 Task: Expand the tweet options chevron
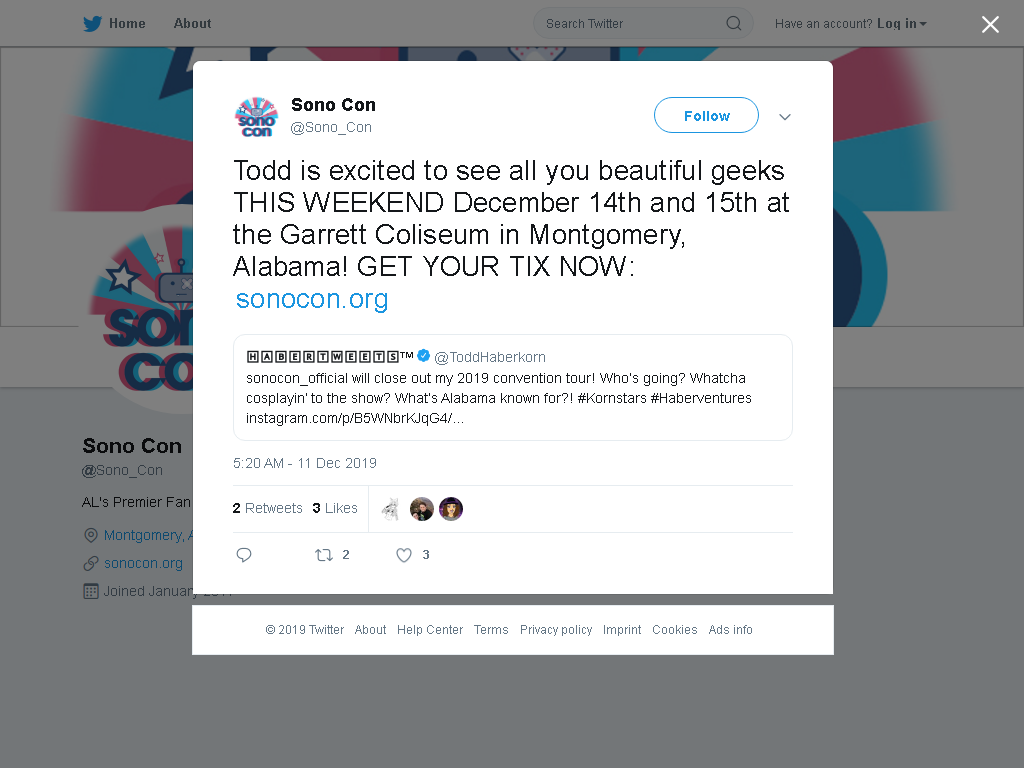pos(784,117)
